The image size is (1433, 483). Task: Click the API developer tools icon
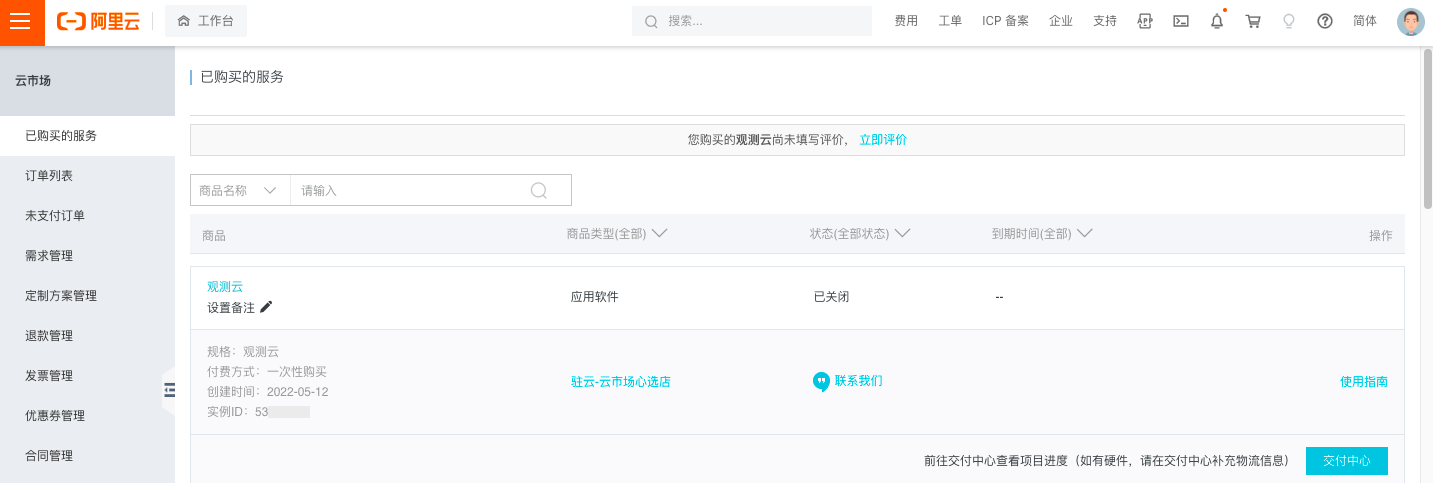[1145, 21]
